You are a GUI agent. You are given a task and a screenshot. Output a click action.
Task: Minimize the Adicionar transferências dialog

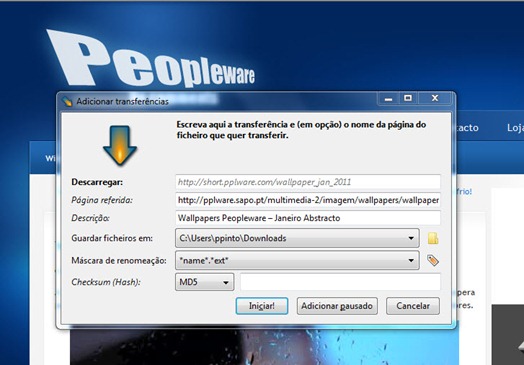click(x=388, y=99)
